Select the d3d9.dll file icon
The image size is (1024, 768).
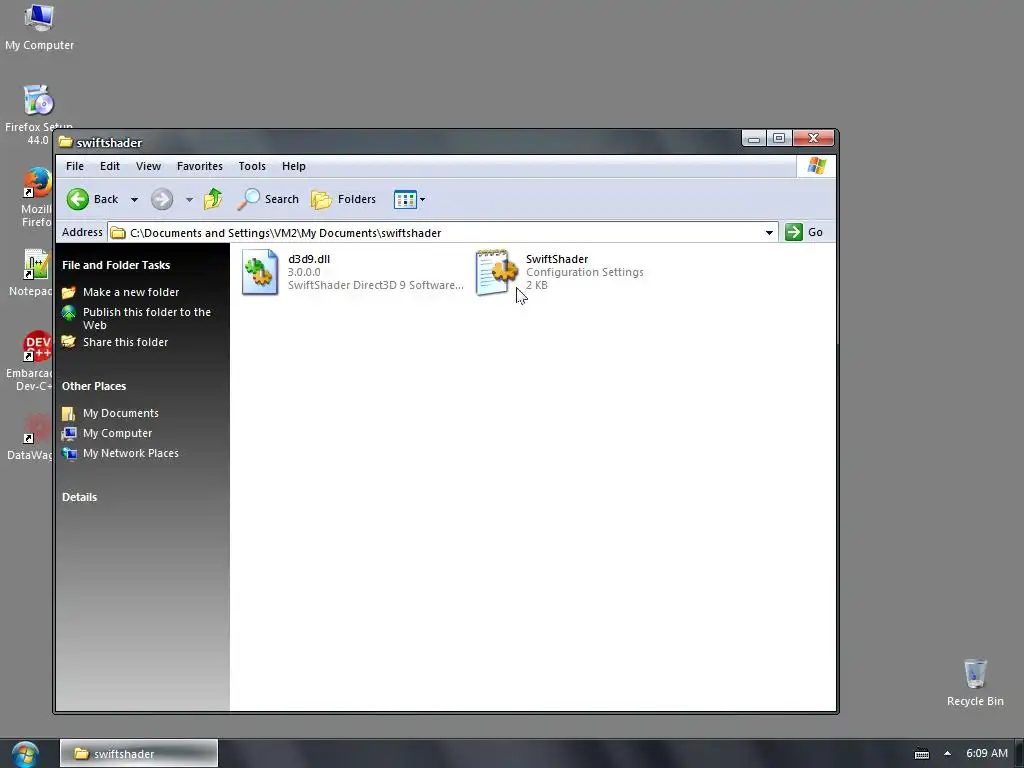click(260, 272)
